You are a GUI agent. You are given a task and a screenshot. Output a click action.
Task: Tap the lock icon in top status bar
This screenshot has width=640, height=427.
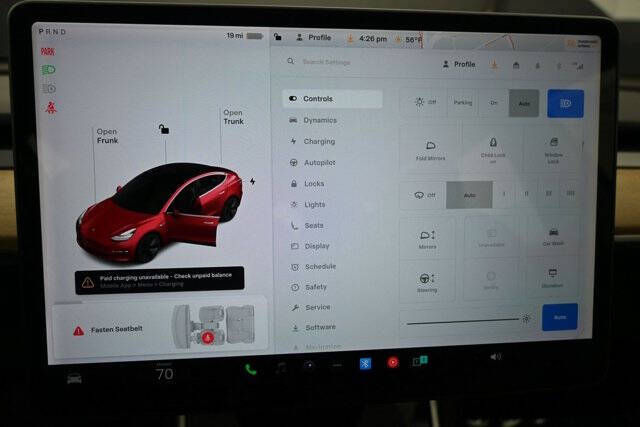(278, 37)
